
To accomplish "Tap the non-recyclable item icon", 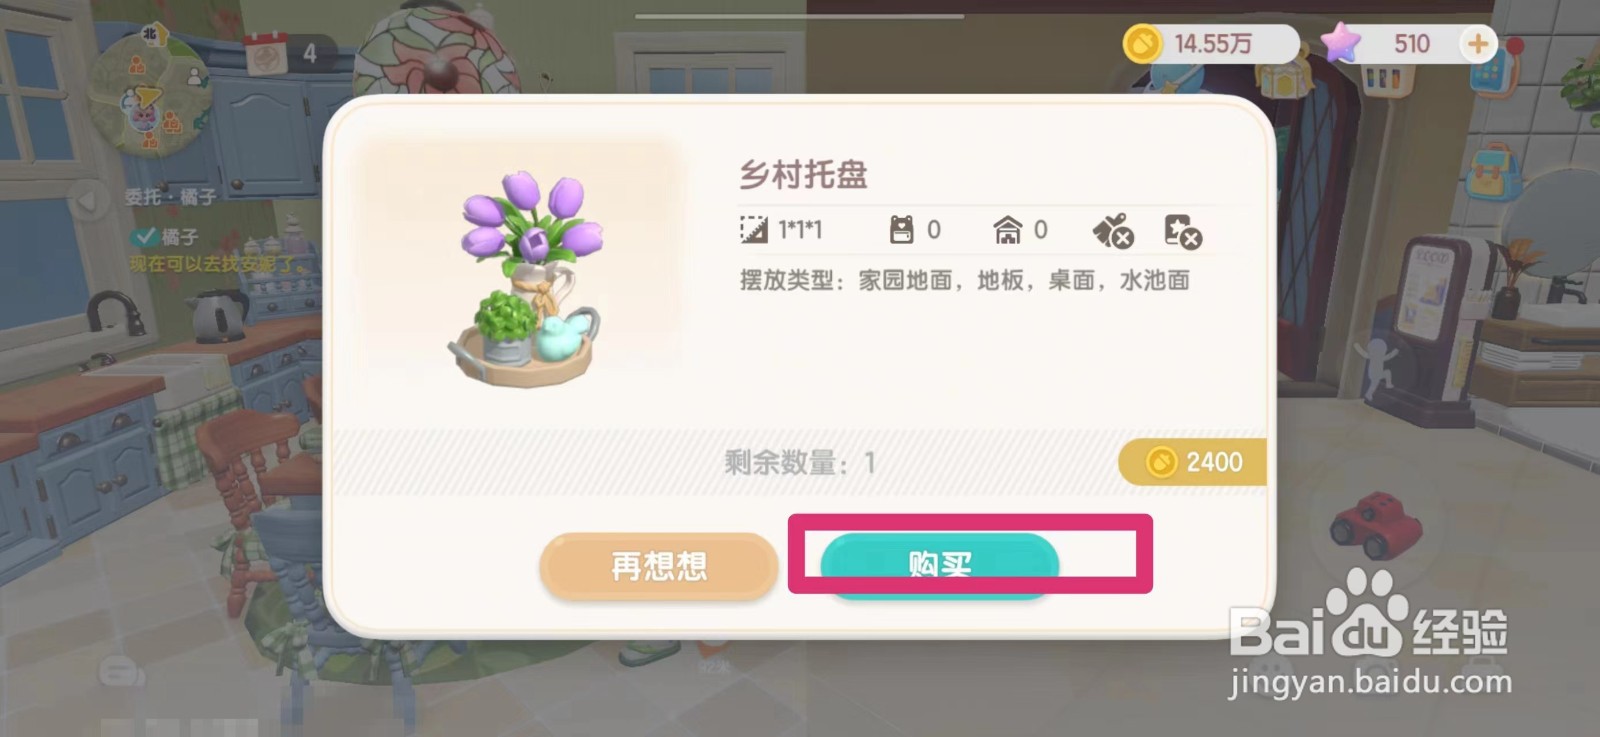I will (x=1183, y=230).
